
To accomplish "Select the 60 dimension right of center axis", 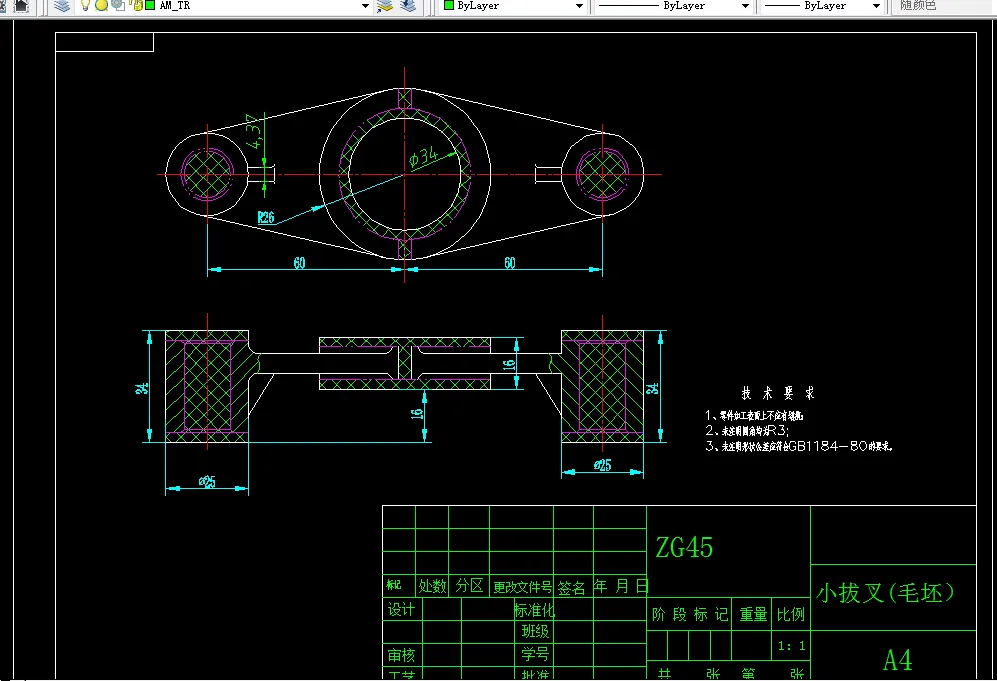I will click(509, 263).
